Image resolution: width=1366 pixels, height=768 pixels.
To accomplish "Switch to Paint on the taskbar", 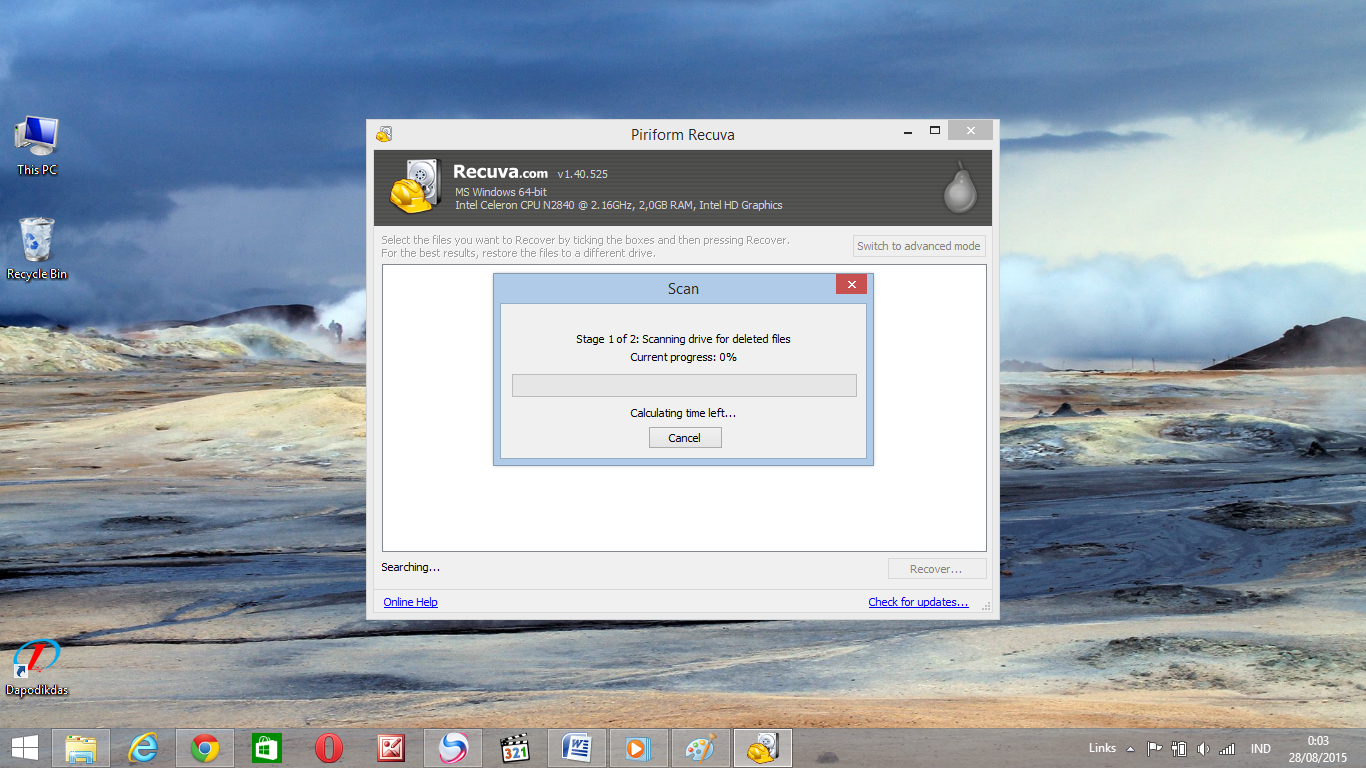I will [x=701, y=748].
